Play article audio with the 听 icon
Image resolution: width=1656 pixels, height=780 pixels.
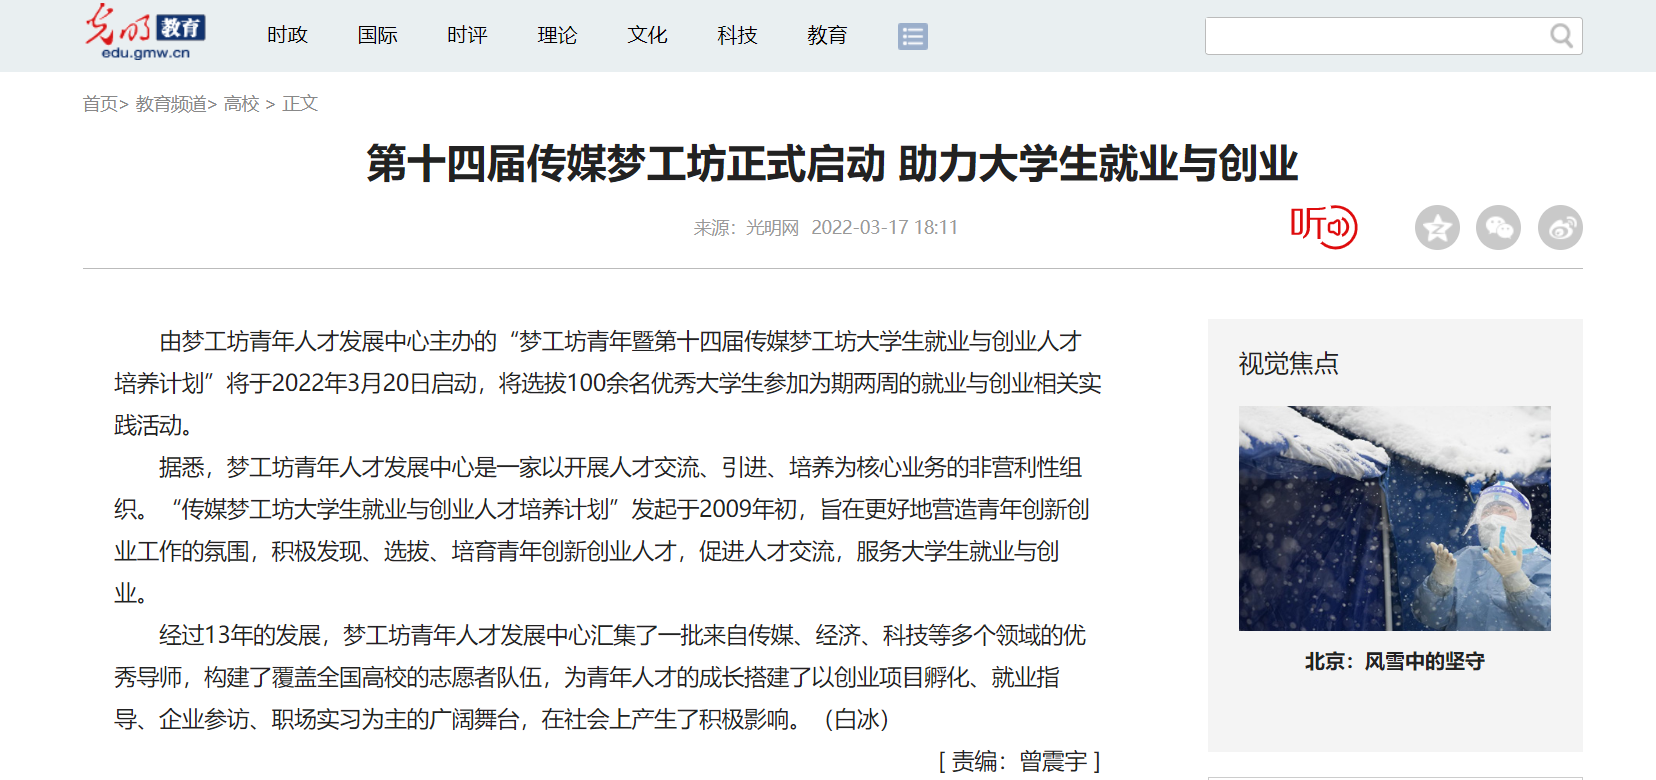click(x=1323, y=227)
